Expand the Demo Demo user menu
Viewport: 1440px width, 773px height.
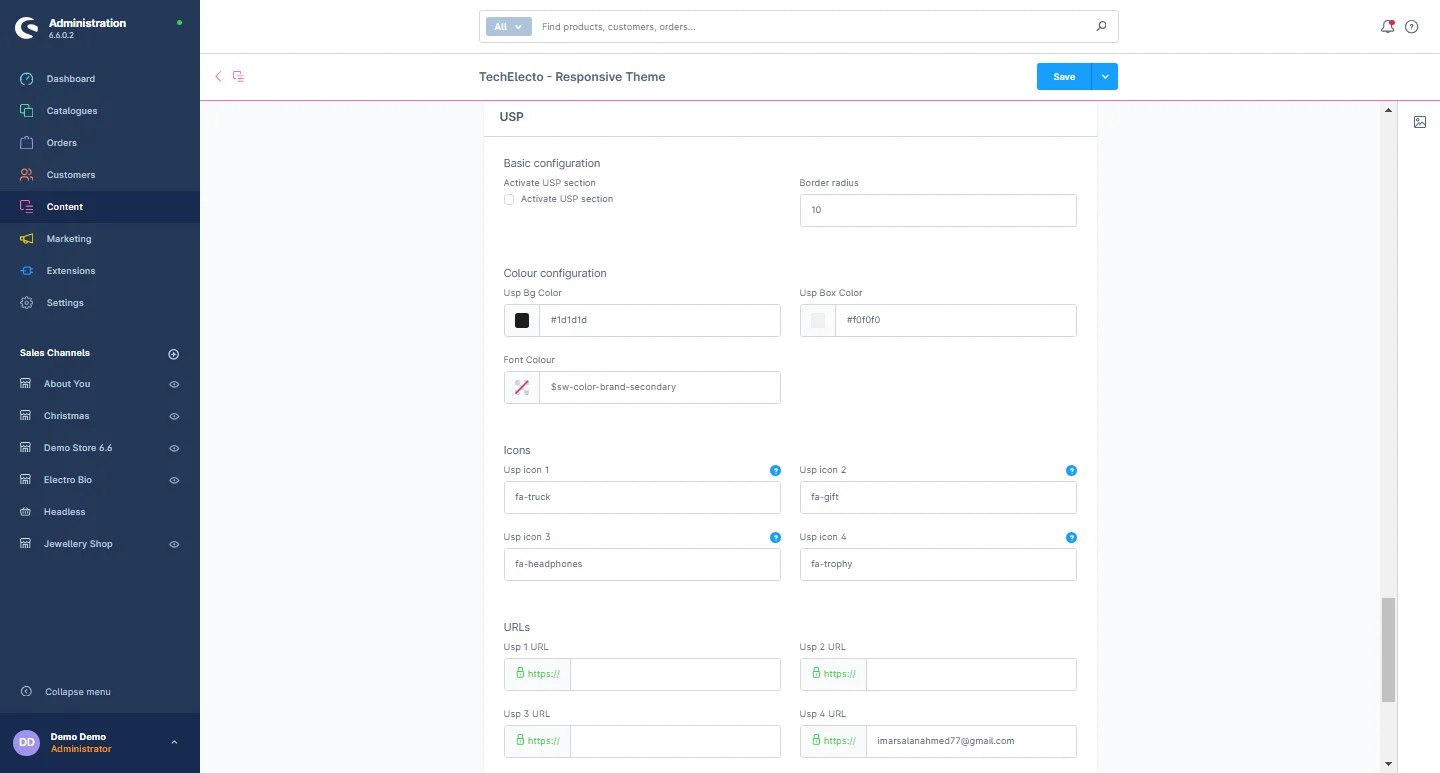point(174,742)
